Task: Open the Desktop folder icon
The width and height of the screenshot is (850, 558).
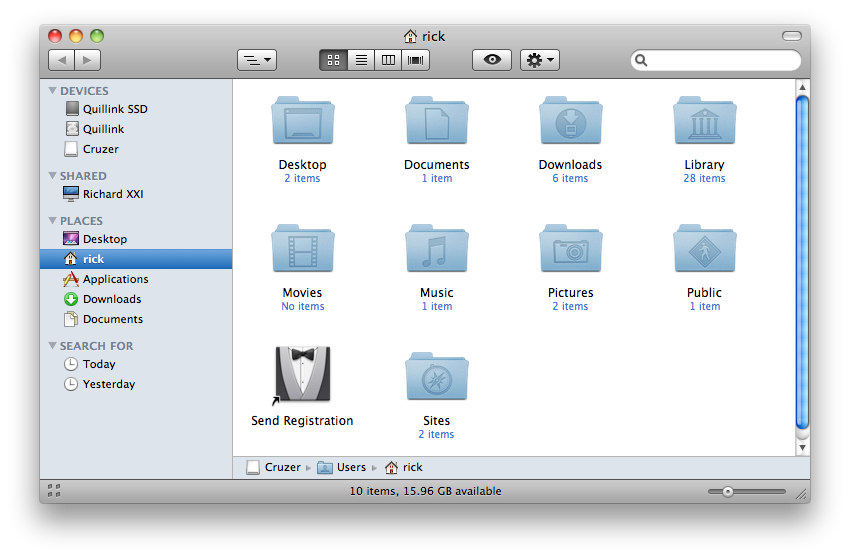Action: (x=302, y=120)
